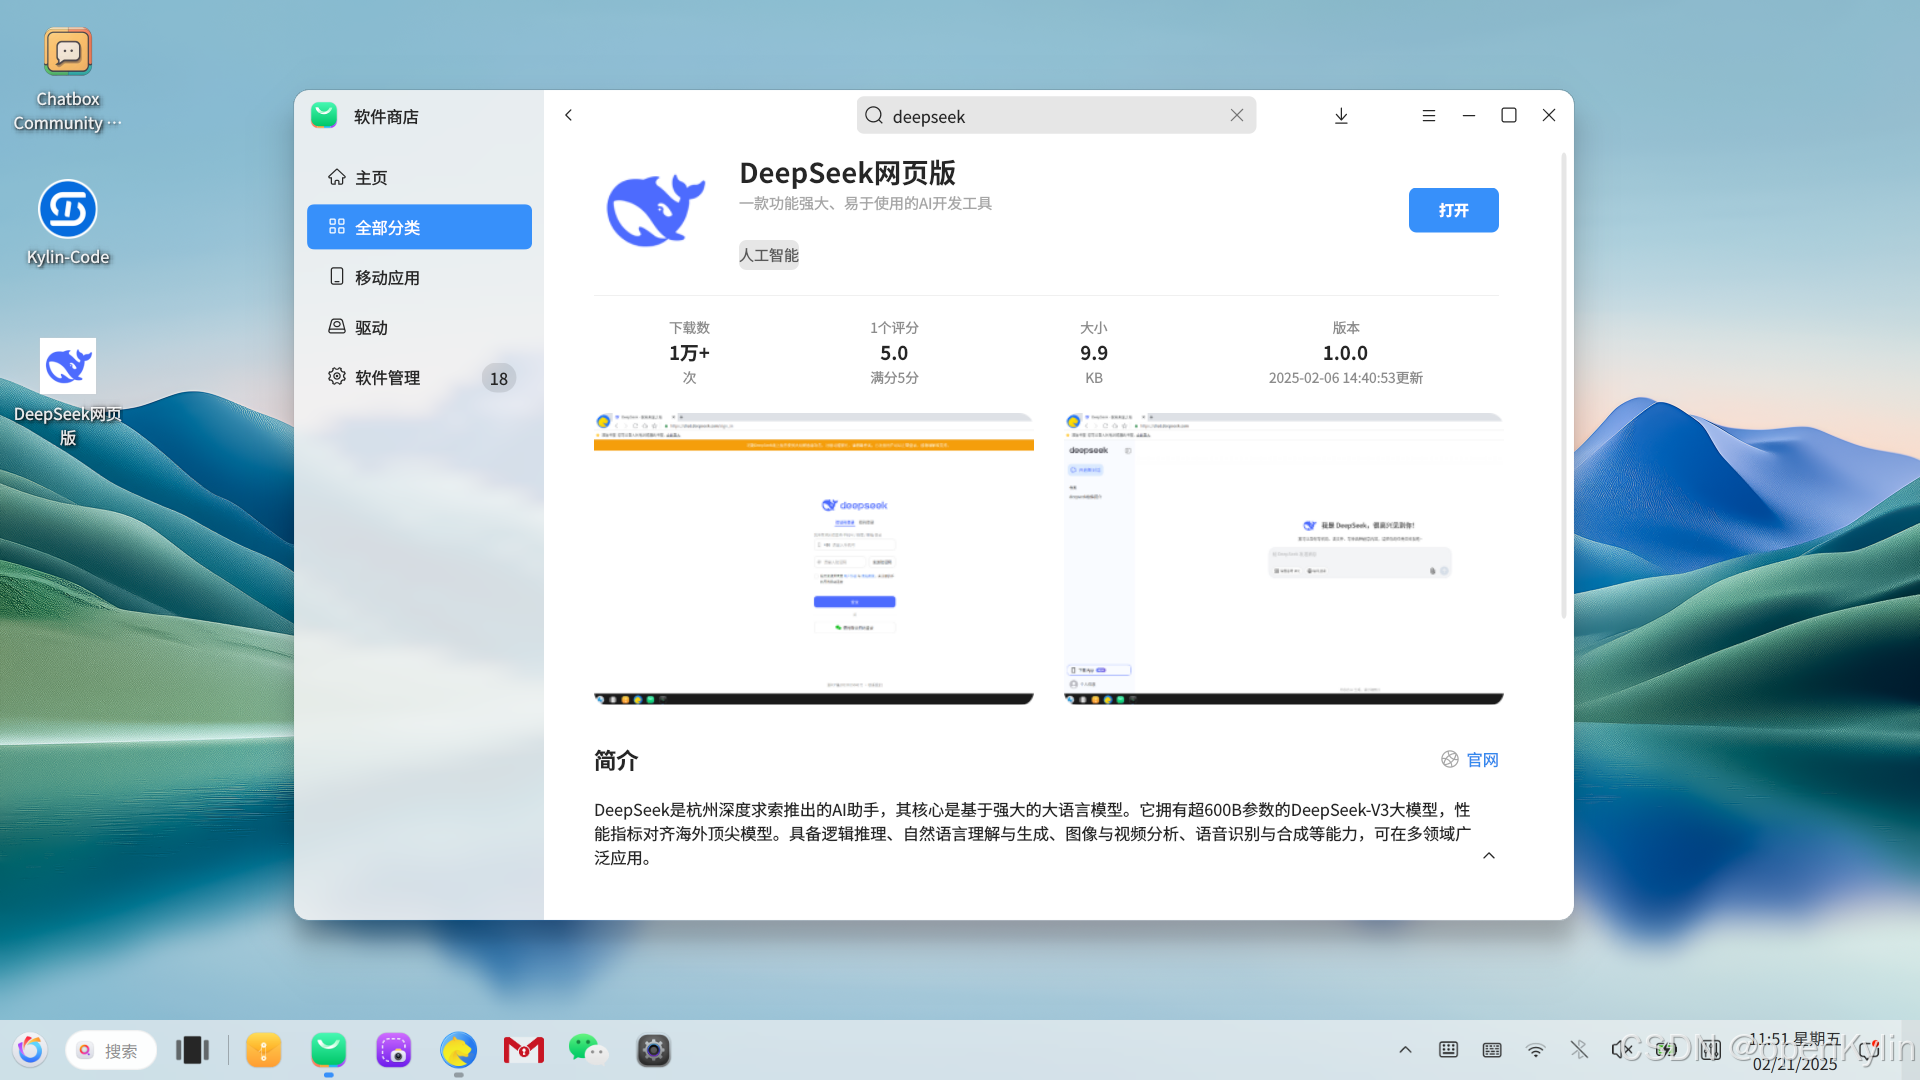Click the first login page screenshot
The image size is (1920, 1080).
(x=813, y=558)
